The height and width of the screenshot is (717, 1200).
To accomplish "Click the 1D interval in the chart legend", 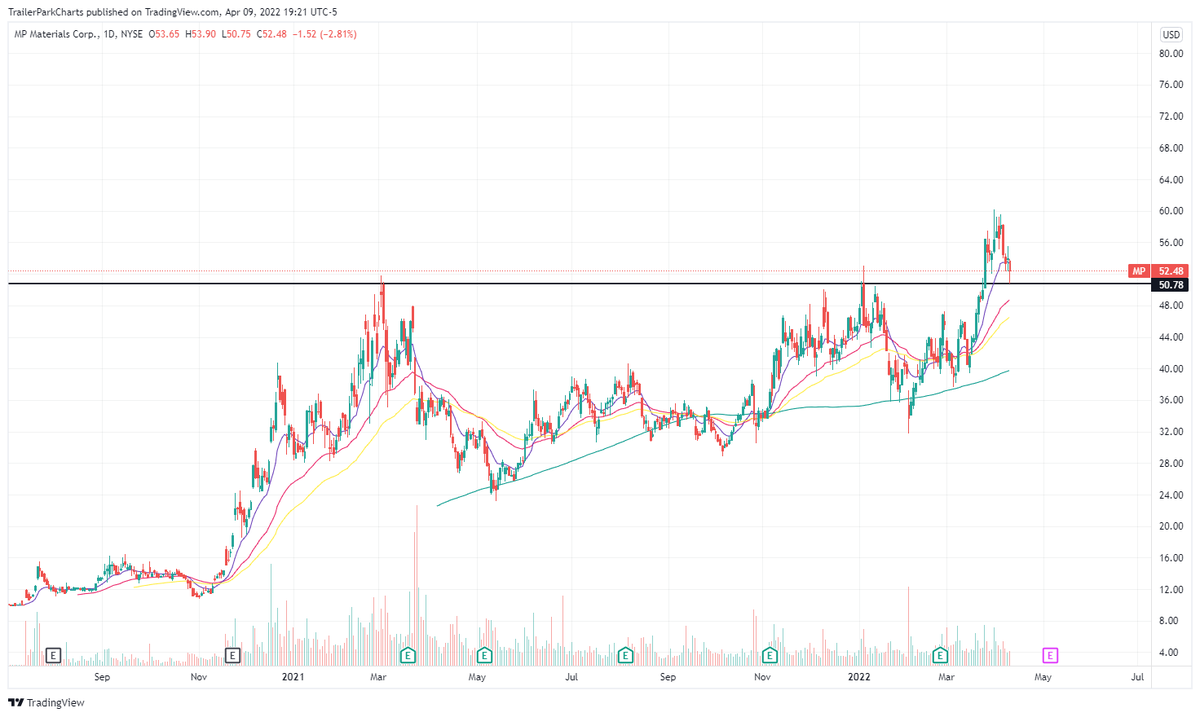I will [109, 34].
